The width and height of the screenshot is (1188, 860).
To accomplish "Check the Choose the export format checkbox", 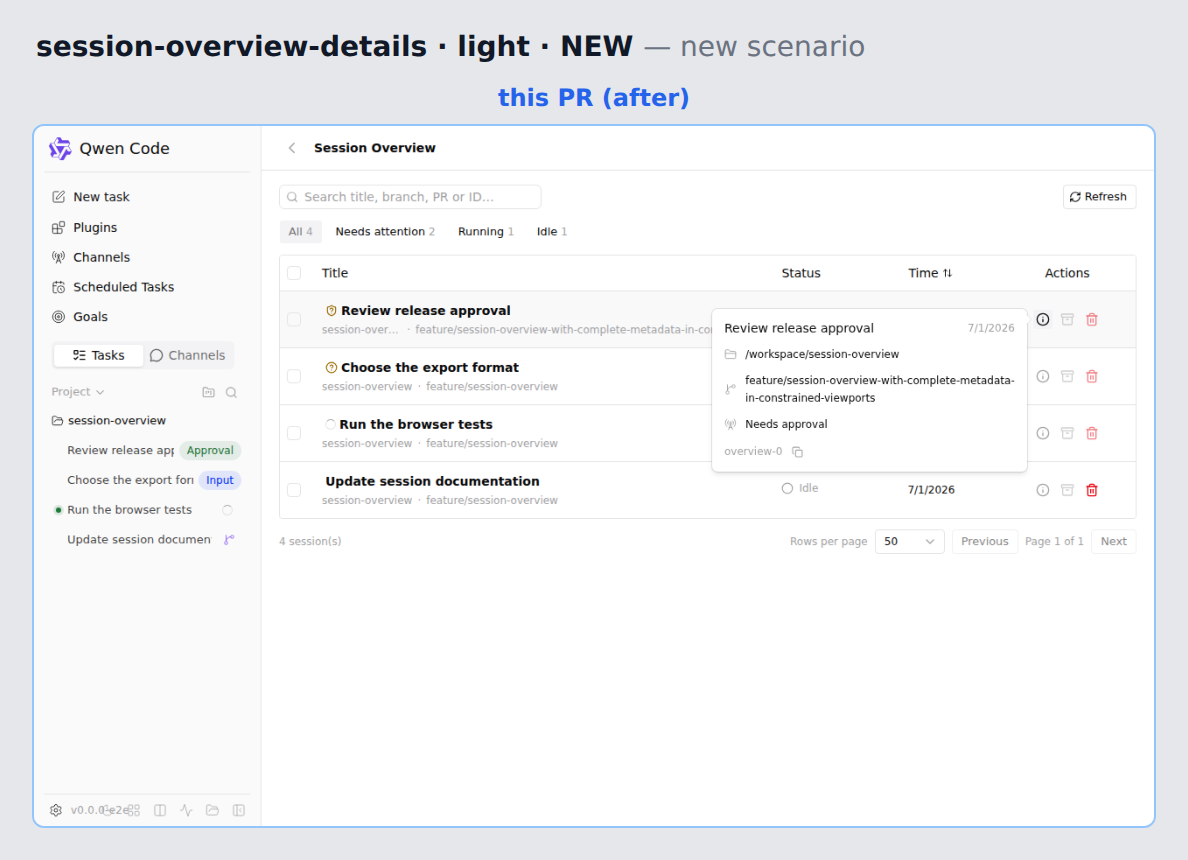I will point(294,377).
